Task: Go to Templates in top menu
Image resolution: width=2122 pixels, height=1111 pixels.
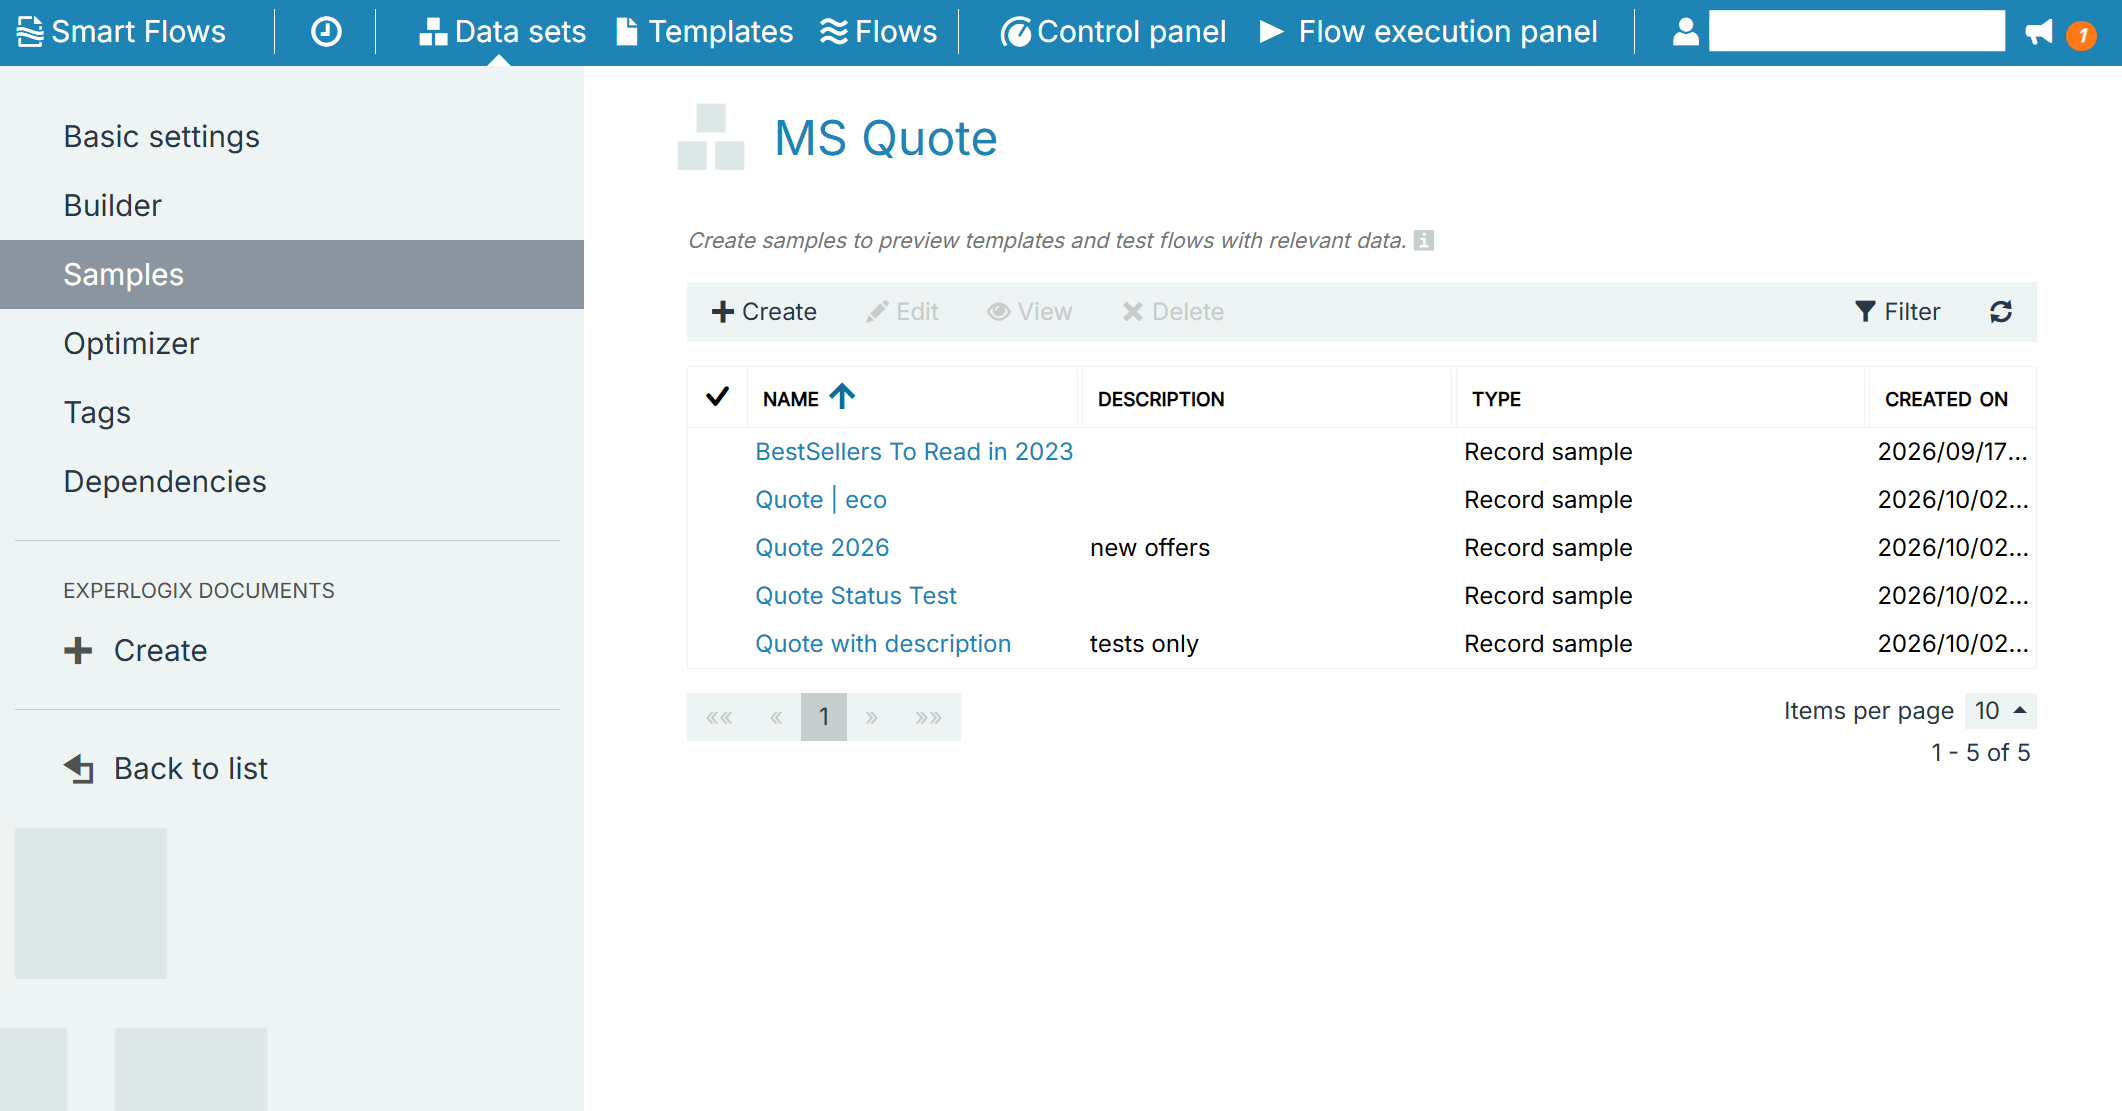Action: (704, 32)
